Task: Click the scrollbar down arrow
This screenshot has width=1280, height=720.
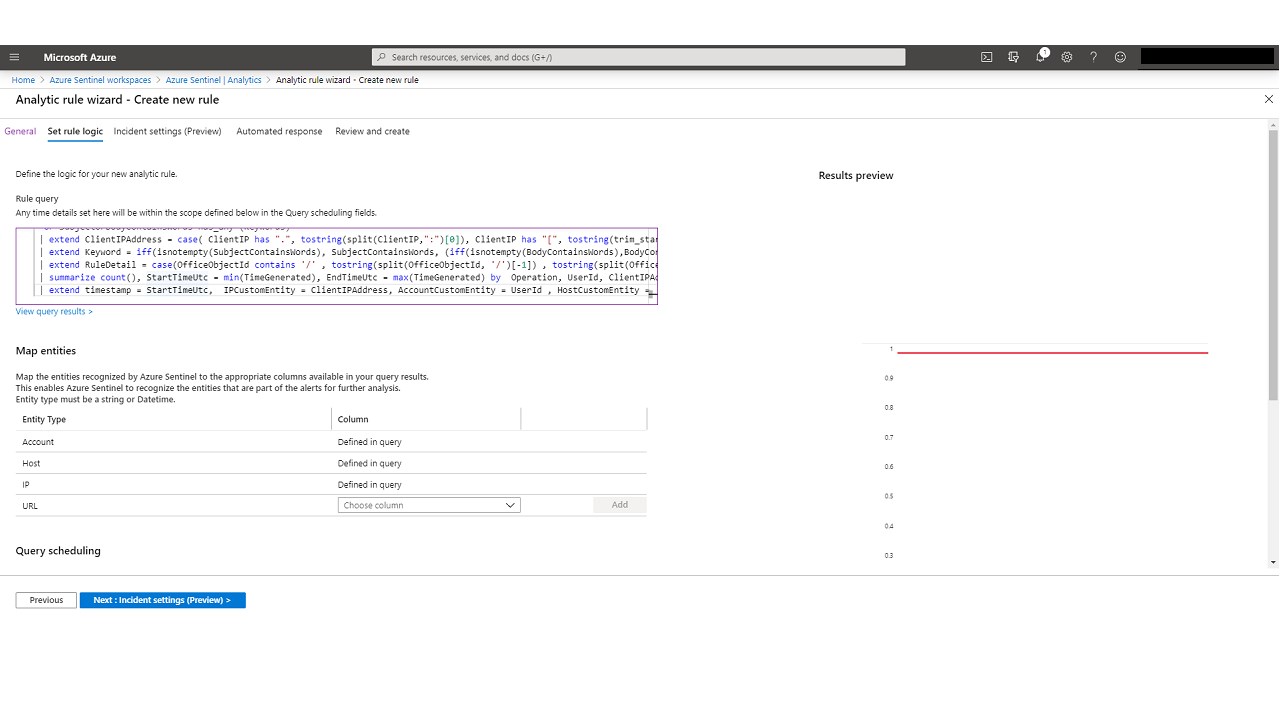Action: click(1273, 562)
